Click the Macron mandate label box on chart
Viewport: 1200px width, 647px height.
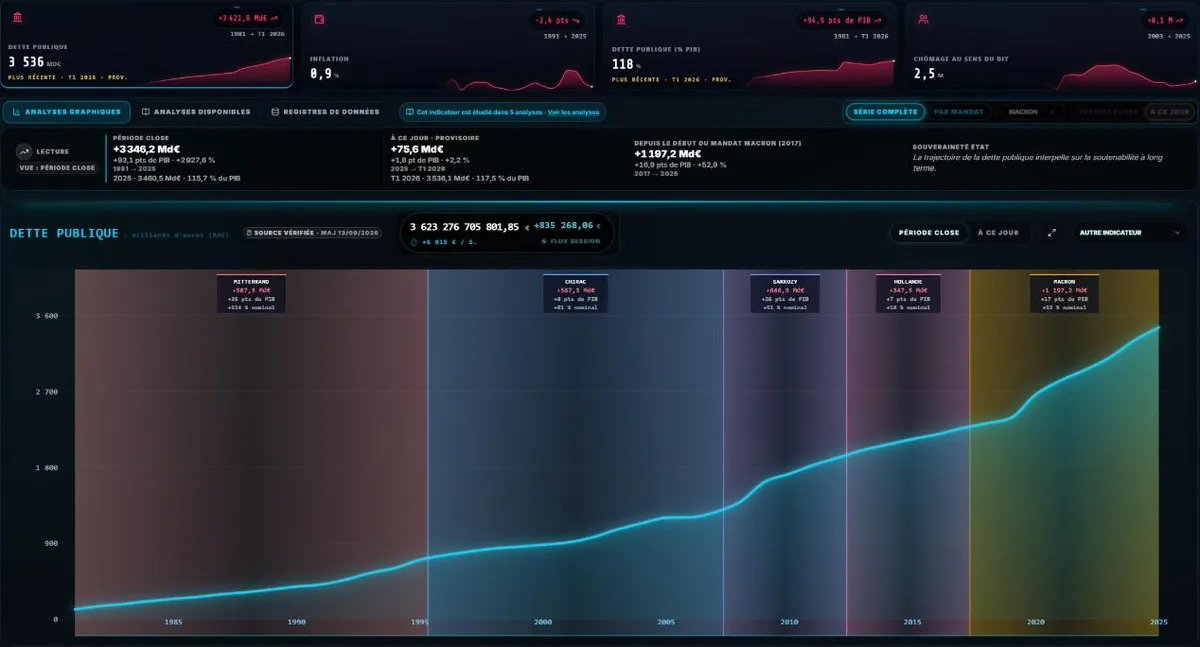tap(1064, 293)
